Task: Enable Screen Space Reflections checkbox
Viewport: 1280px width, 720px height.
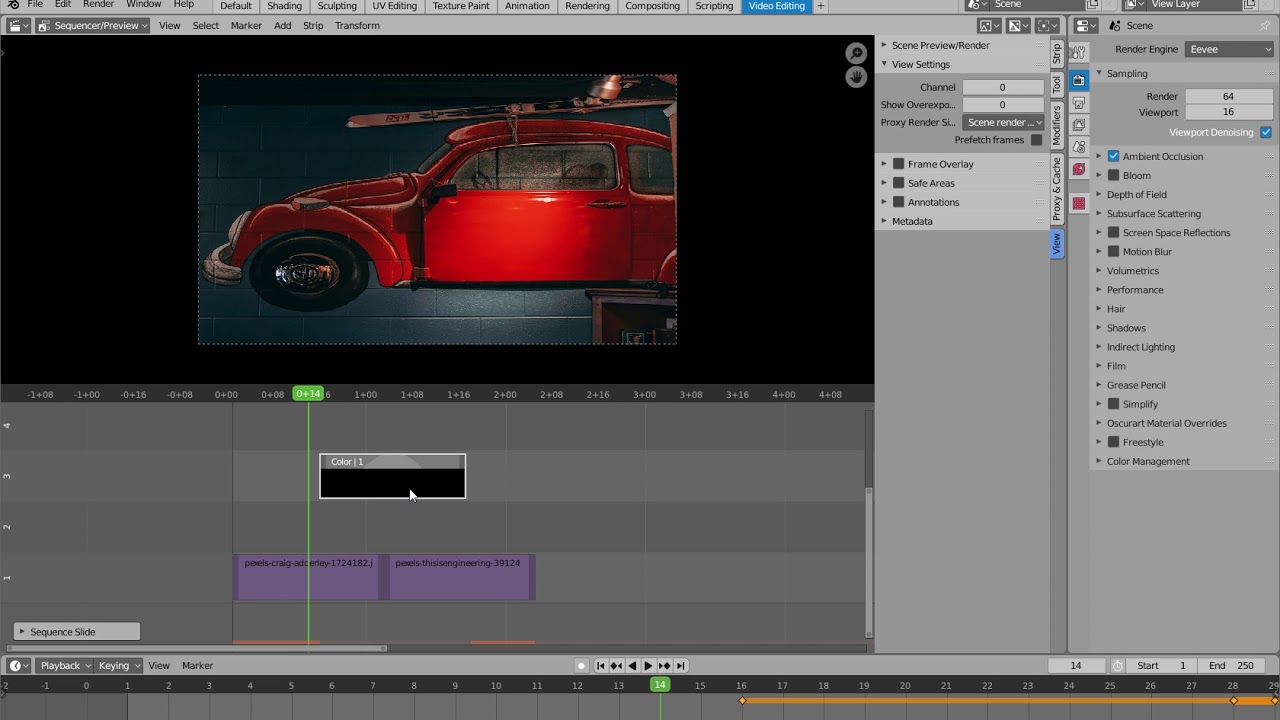Action: [x=1113, y=232]
